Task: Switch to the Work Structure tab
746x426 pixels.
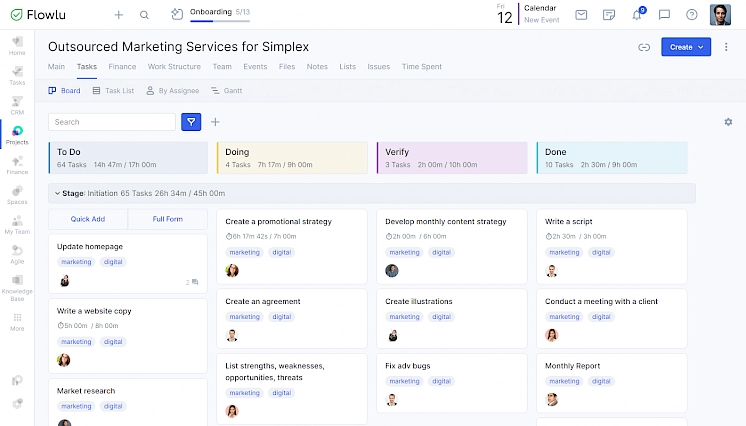Action: 174,67
